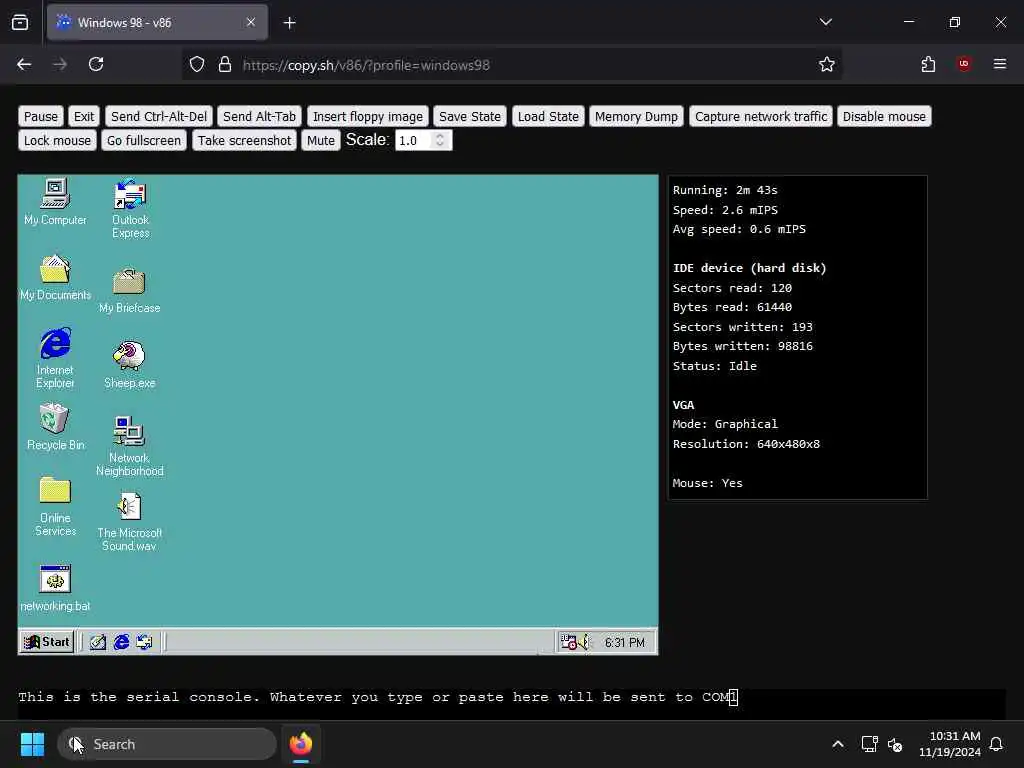This screenshot has width=1024, height=768.
Task: Send Alt-Tab to the emulator
Action: point(259,116)
